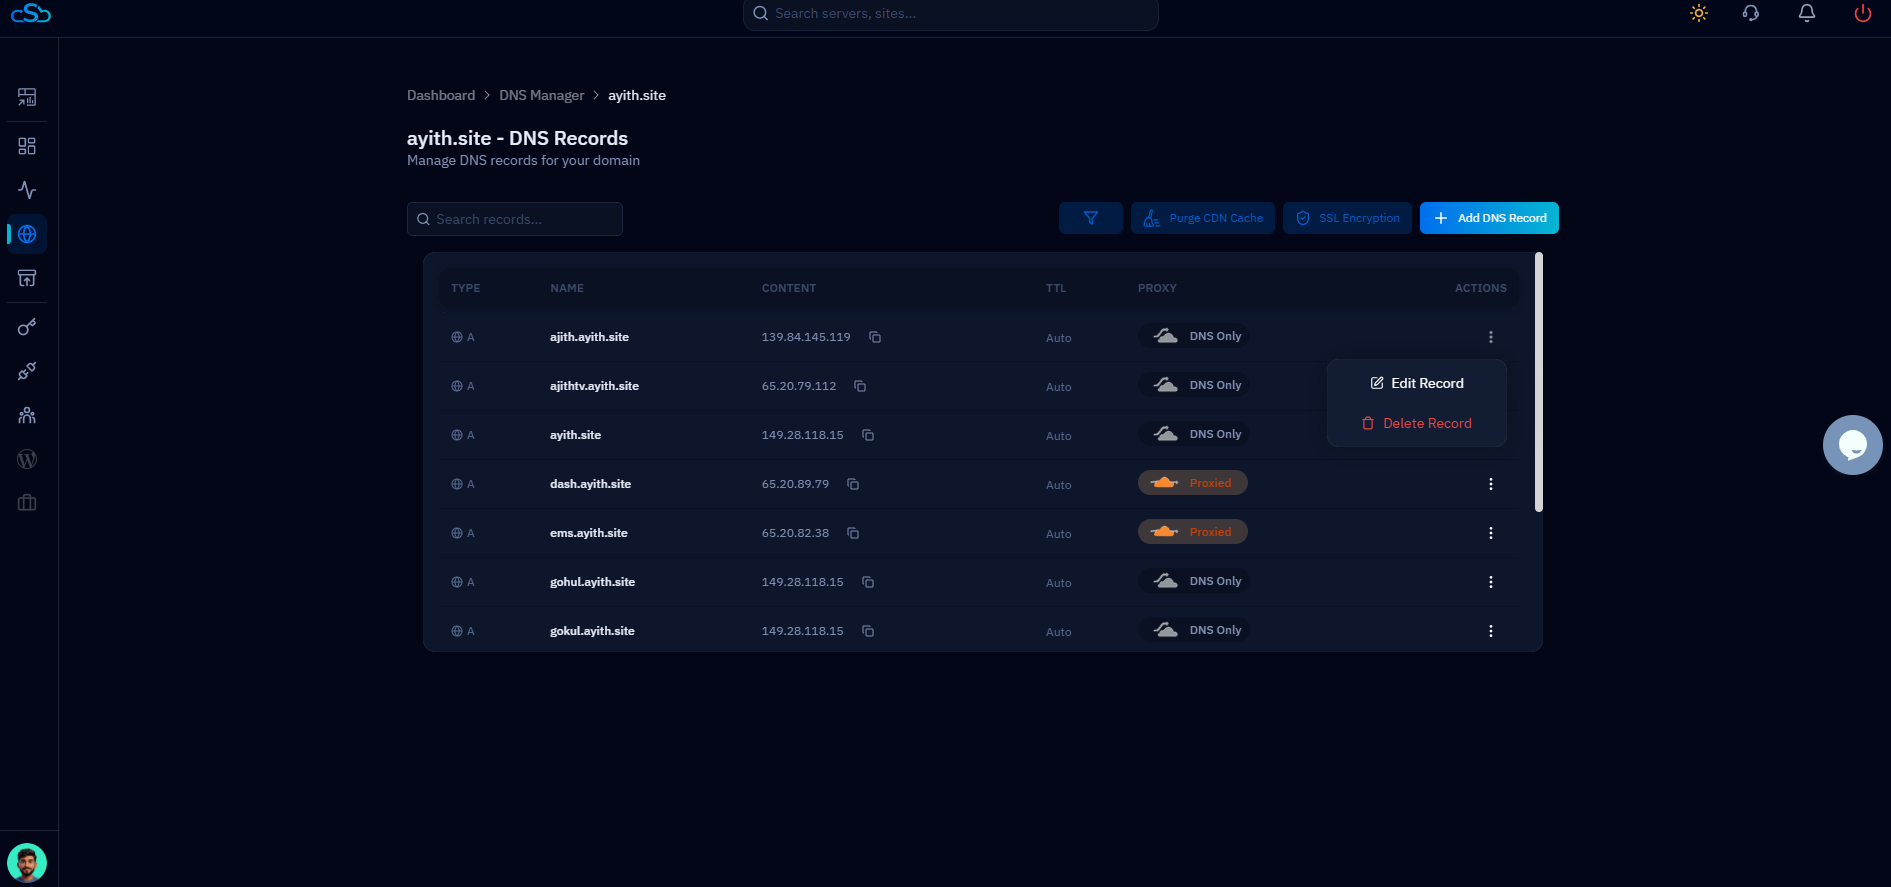Toggle DNS Only proxy for gohul.ayith.site
The image size is (1891, 887).
pos(1196,581)
